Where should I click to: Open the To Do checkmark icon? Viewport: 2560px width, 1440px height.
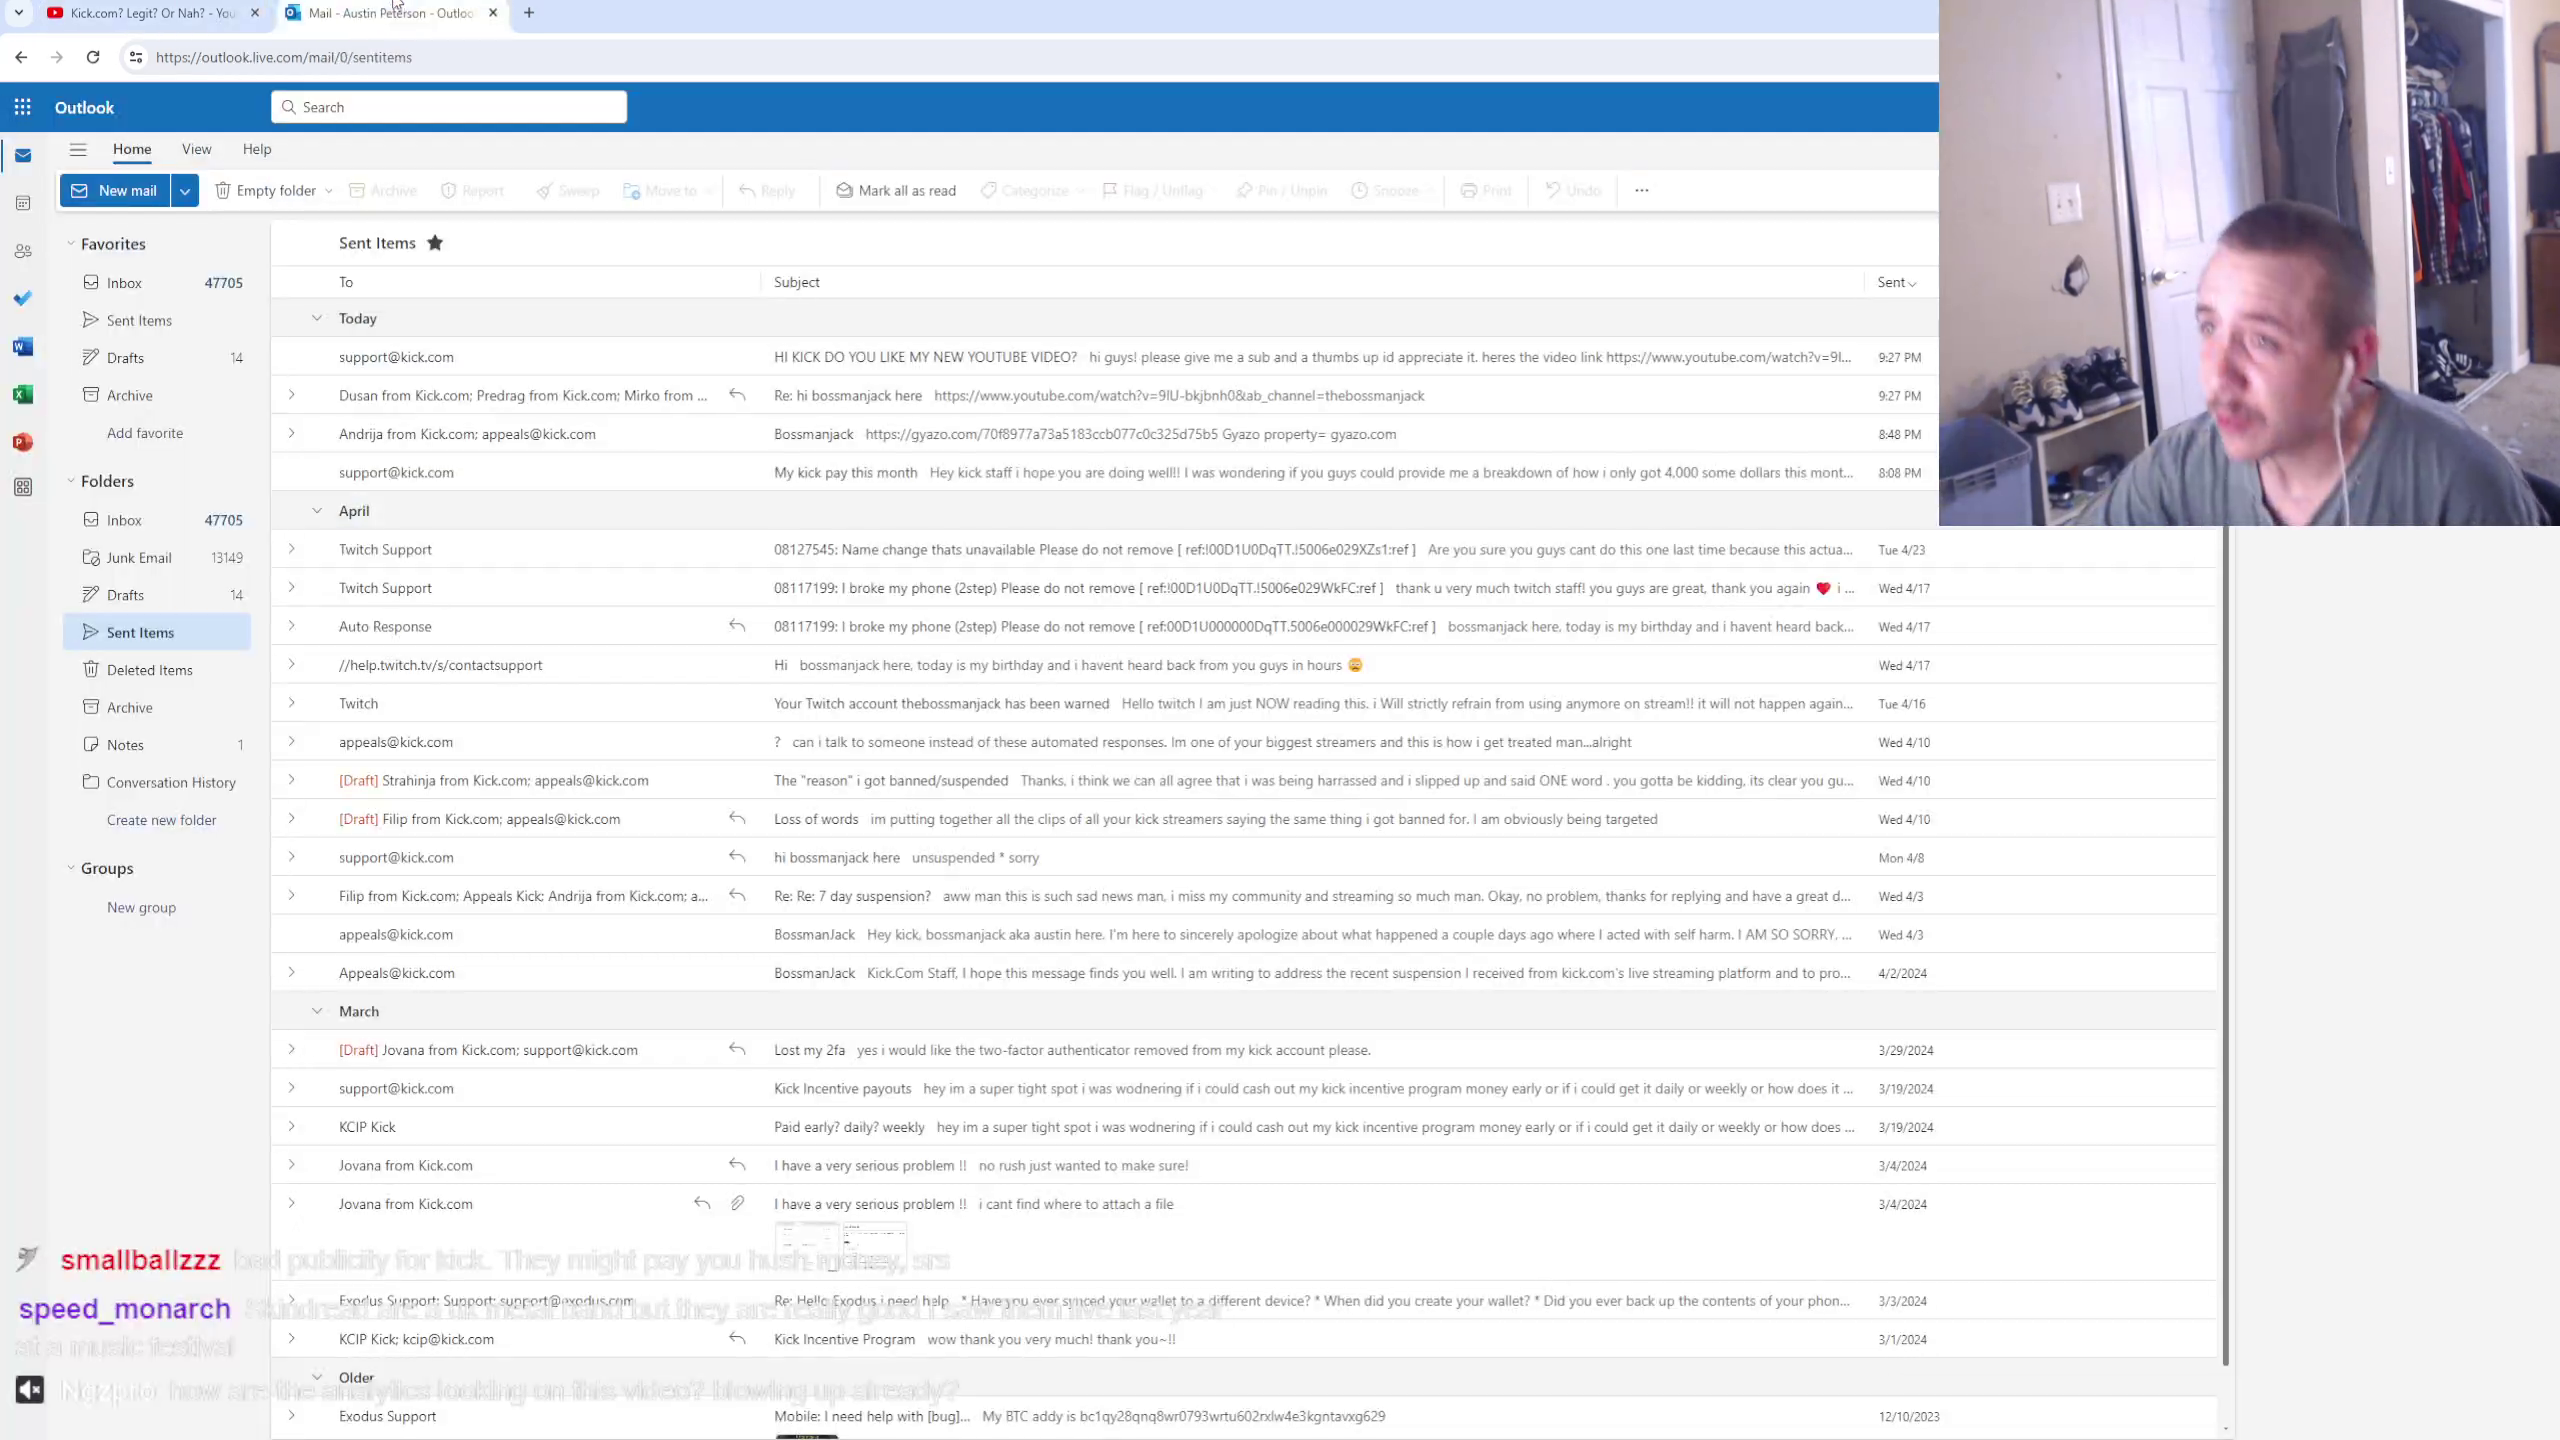(23, 298)
